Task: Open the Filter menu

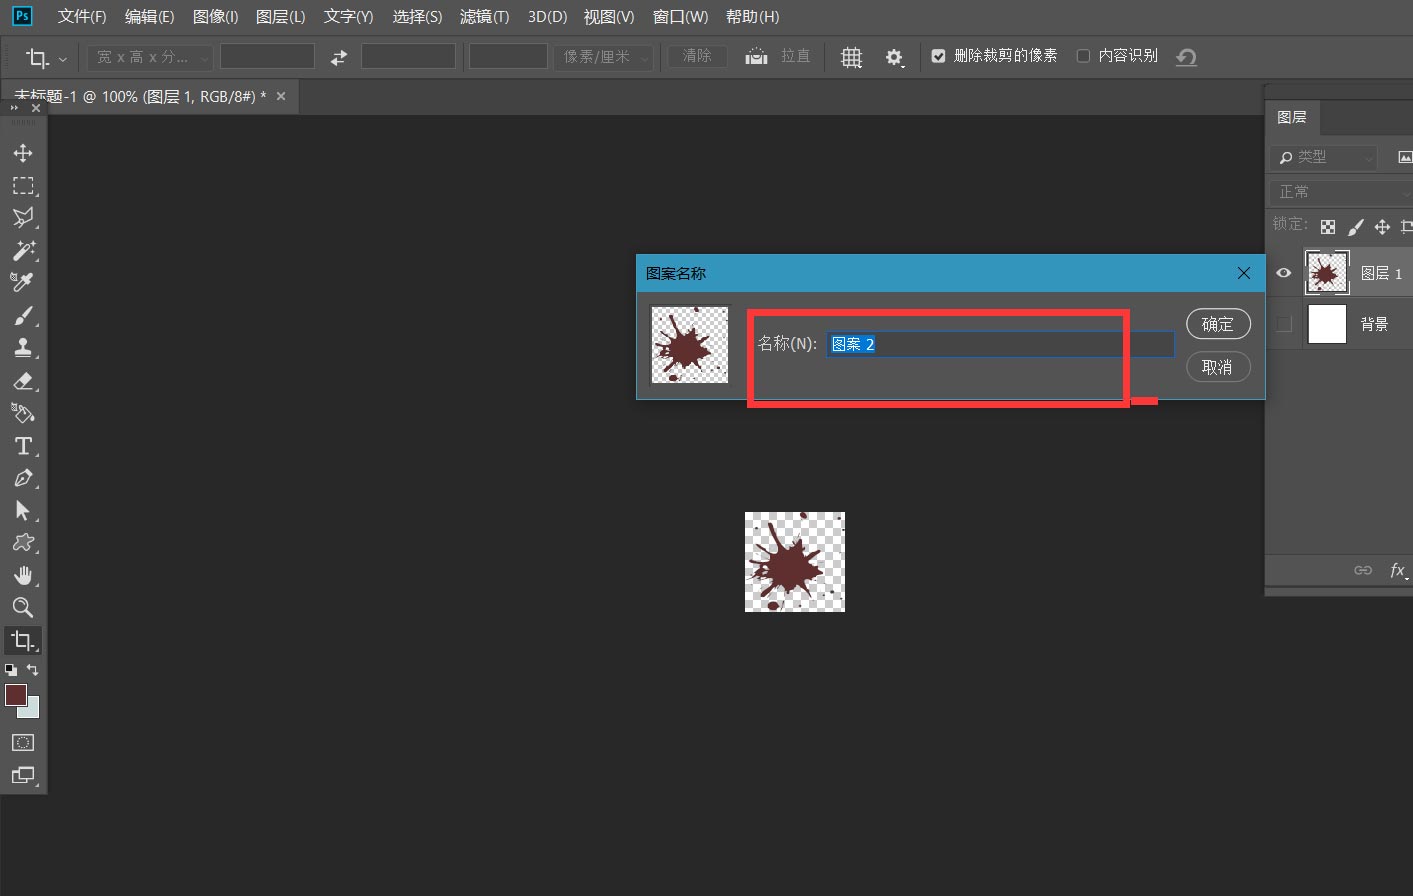Action: click(484, 17)
